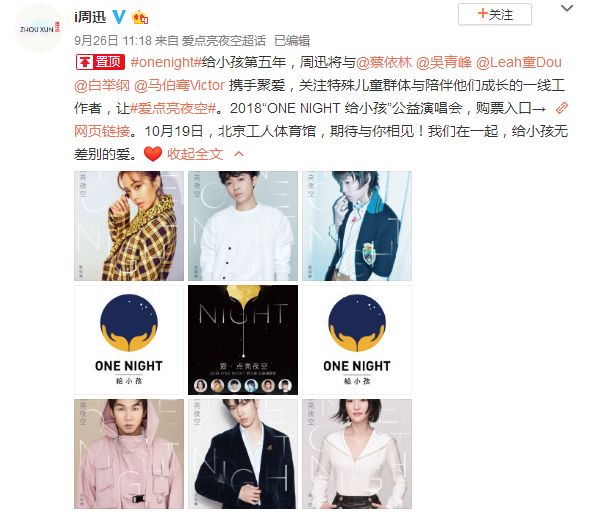This screenshot has width=594, height=517.
Task: Click the red heart emoji
Action: click(x=153, y=154)
